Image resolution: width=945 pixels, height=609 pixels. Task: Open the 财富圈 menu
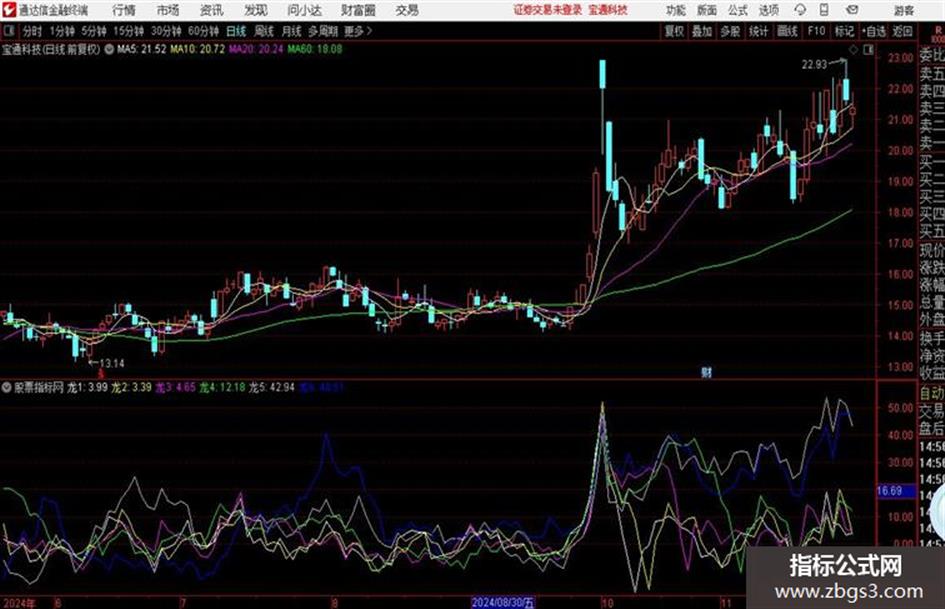pos(358,10)
